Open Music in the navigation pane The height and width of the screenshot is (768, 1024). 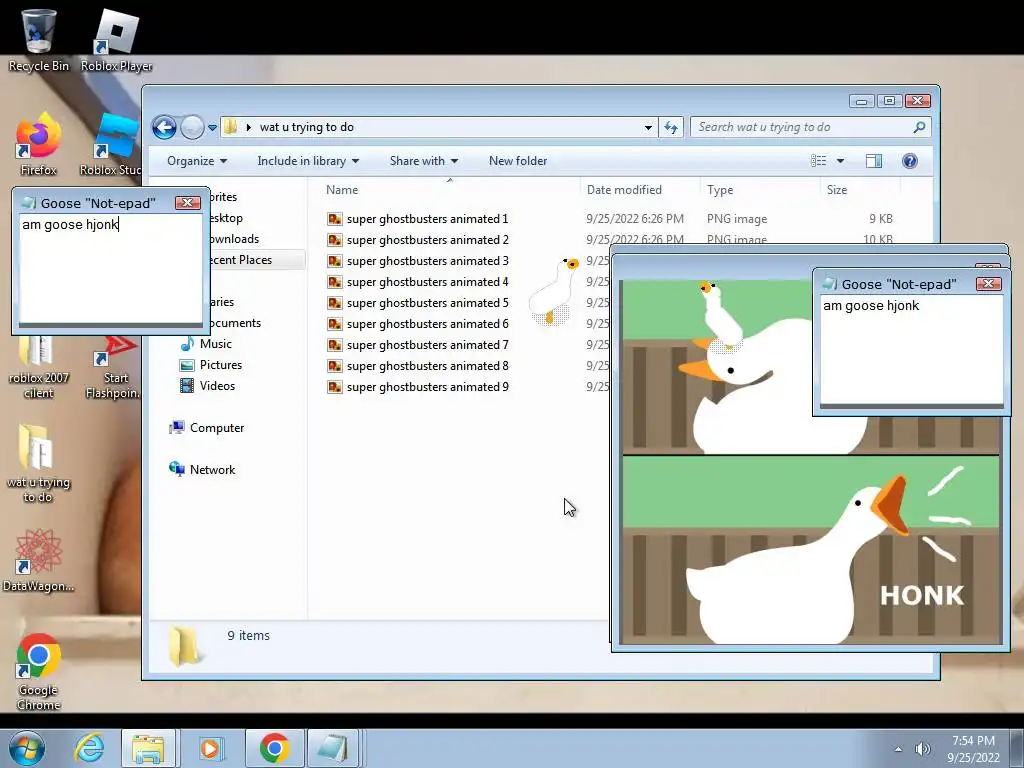[206, 344]
